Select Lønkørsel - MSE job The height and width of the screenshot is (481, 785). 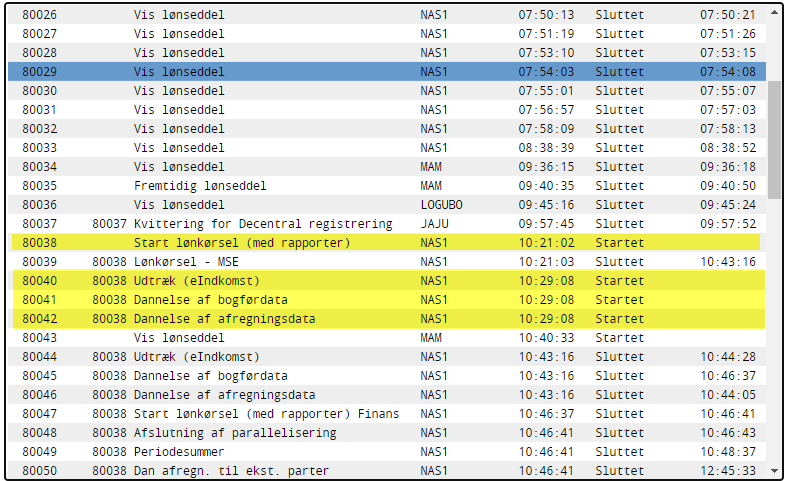(x=386, y=262)
